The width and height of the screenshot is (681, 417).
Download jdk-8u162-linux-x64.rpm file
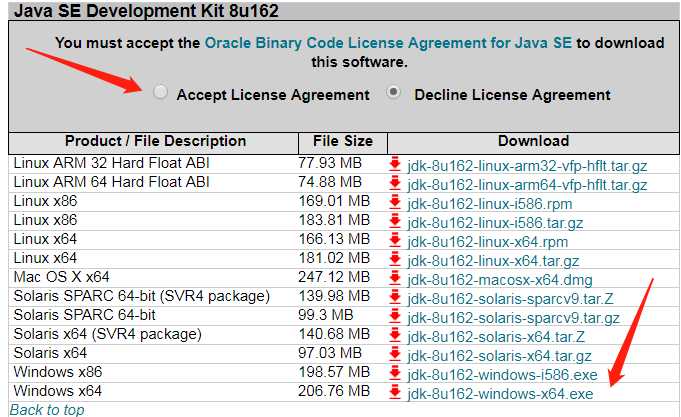(487, 242)
